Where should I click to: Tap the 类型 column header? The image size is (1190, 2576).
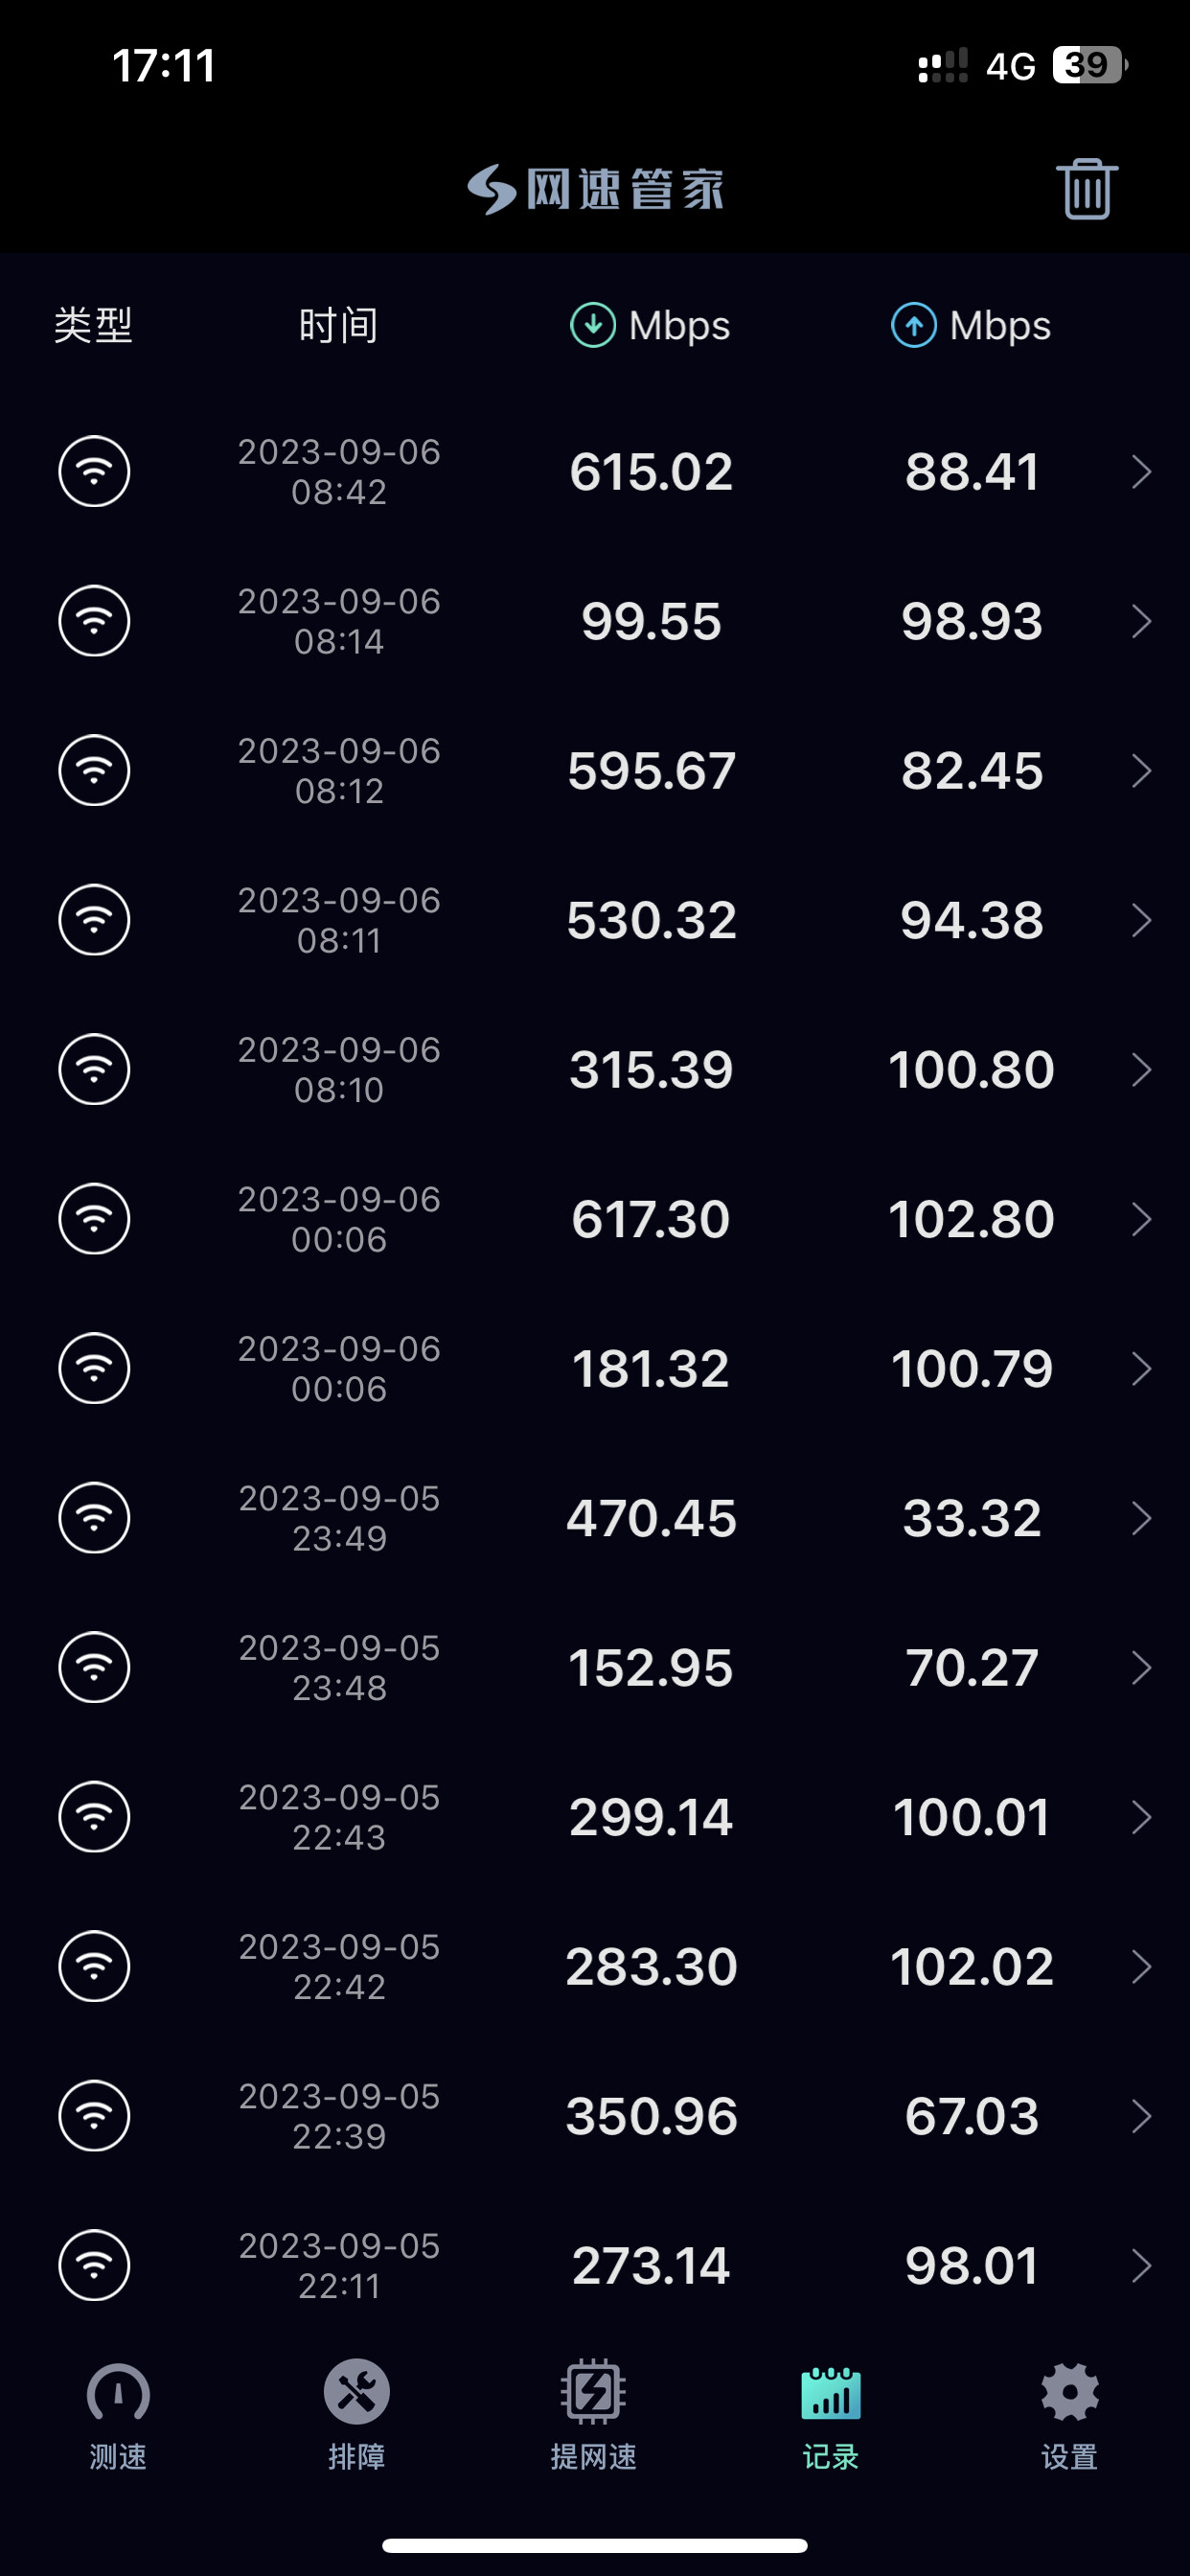pyautogui.click(x=93, y=325)
